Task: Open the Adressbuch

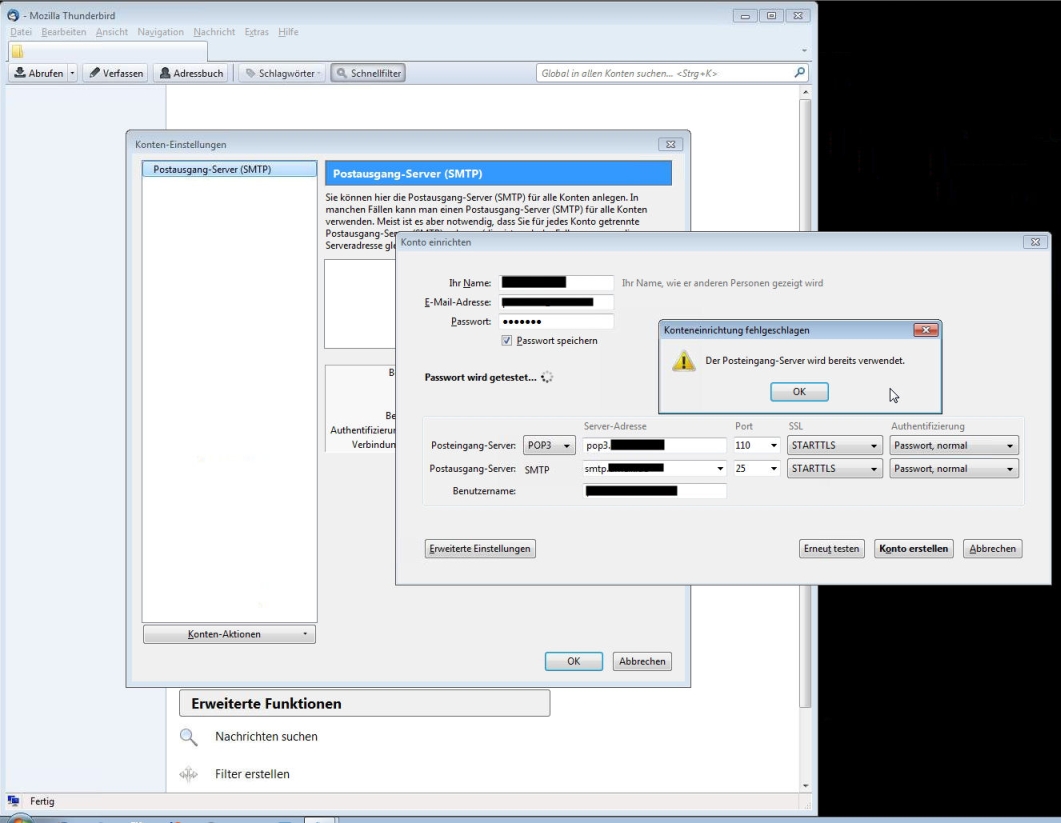Action: [191, 73]
